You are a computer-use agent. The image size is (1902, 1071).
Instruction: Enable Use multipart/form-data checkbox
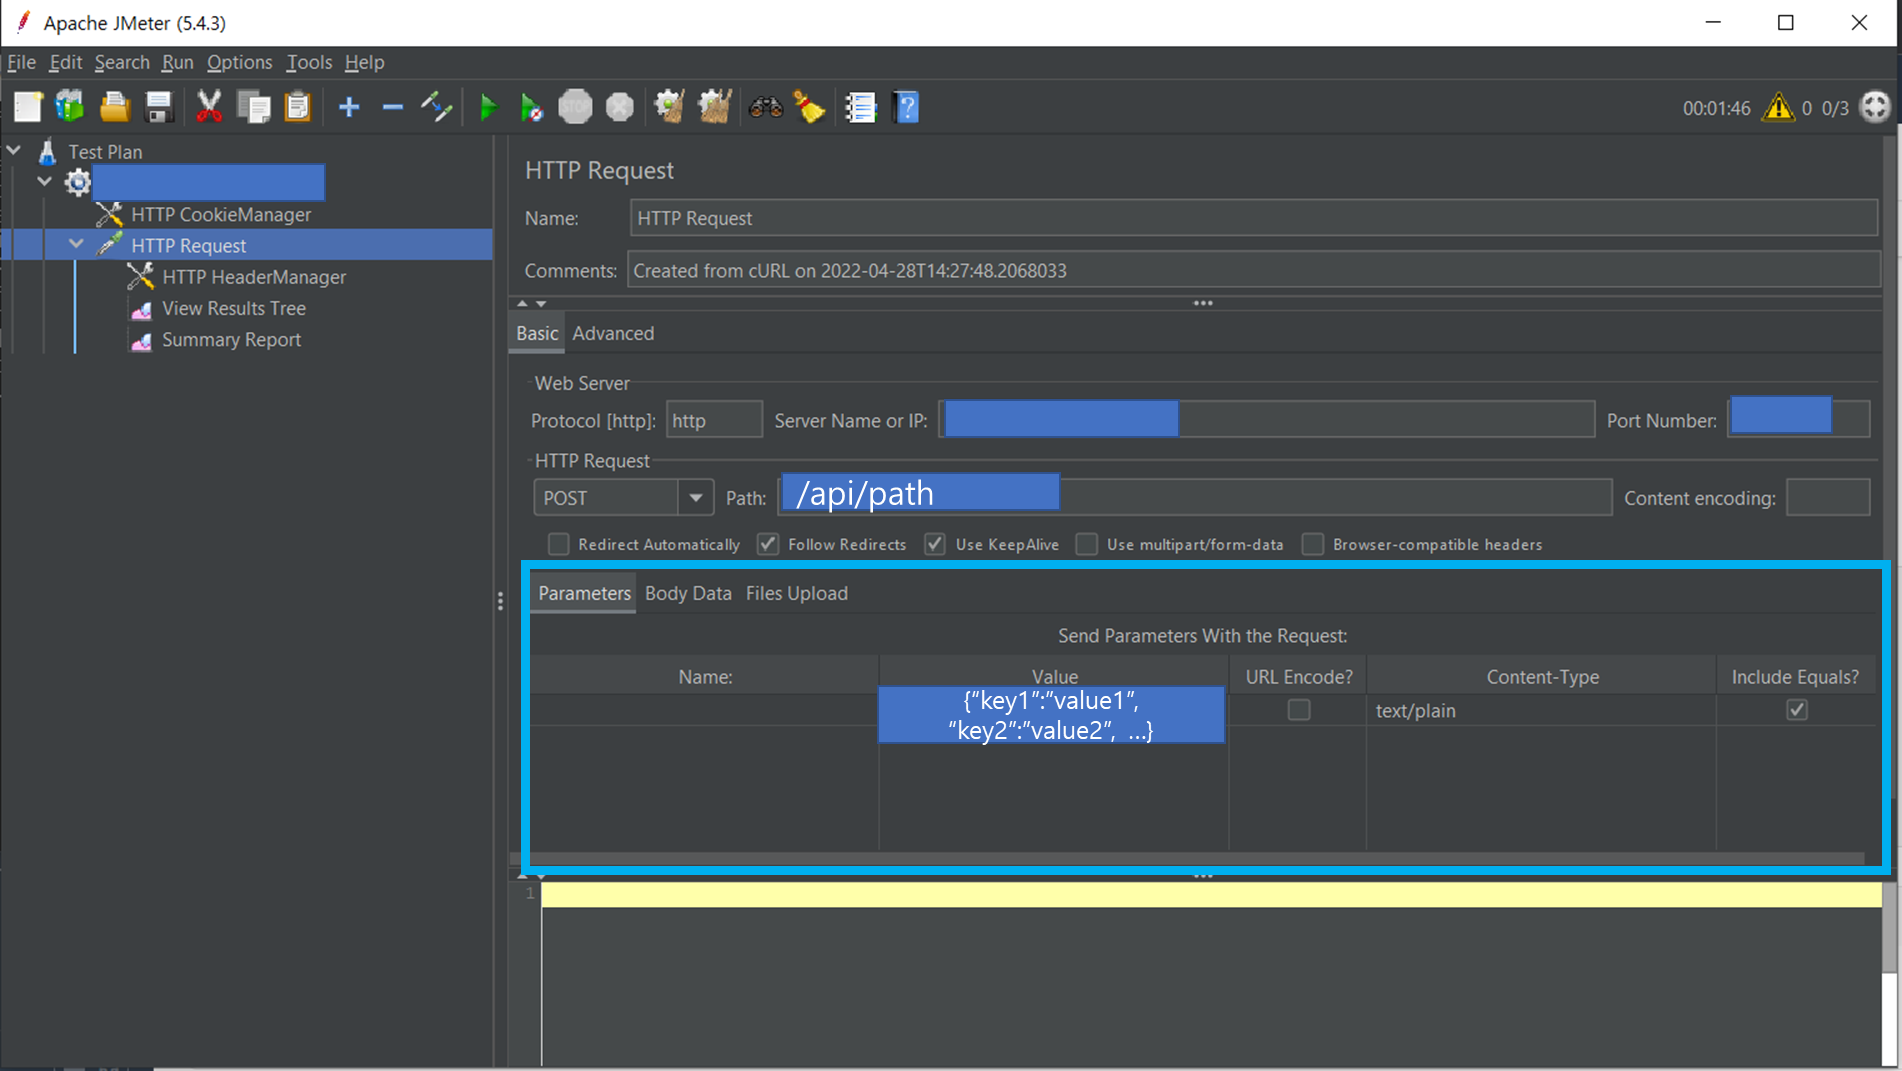tap(1087, 544)
